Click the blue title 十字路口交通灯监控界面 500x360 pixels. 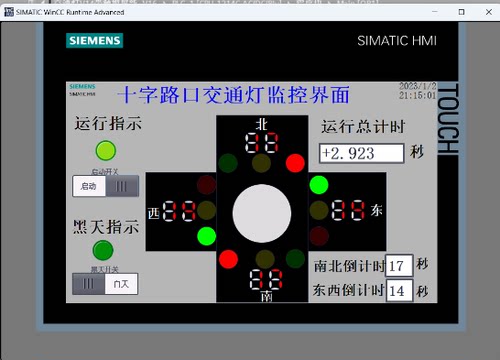(x=234, y=95)
